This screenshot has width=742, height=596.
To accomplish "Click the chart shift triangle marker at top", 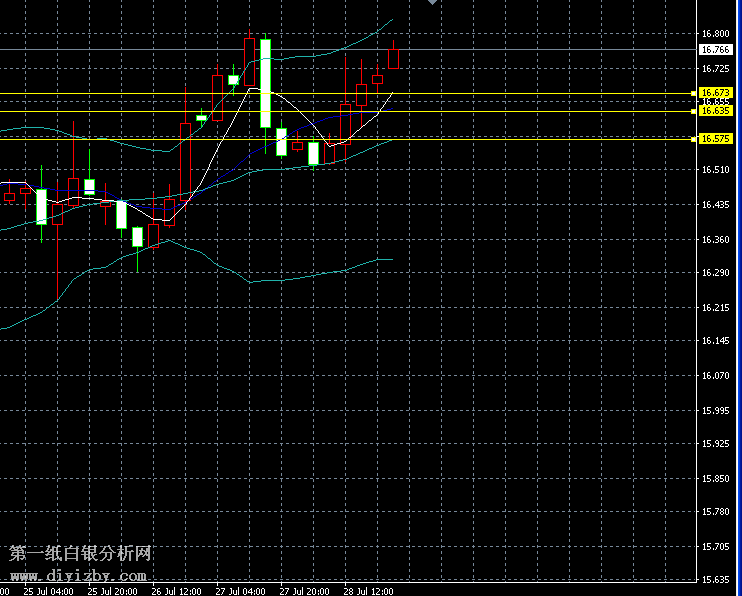I will (x=431, y=3).
